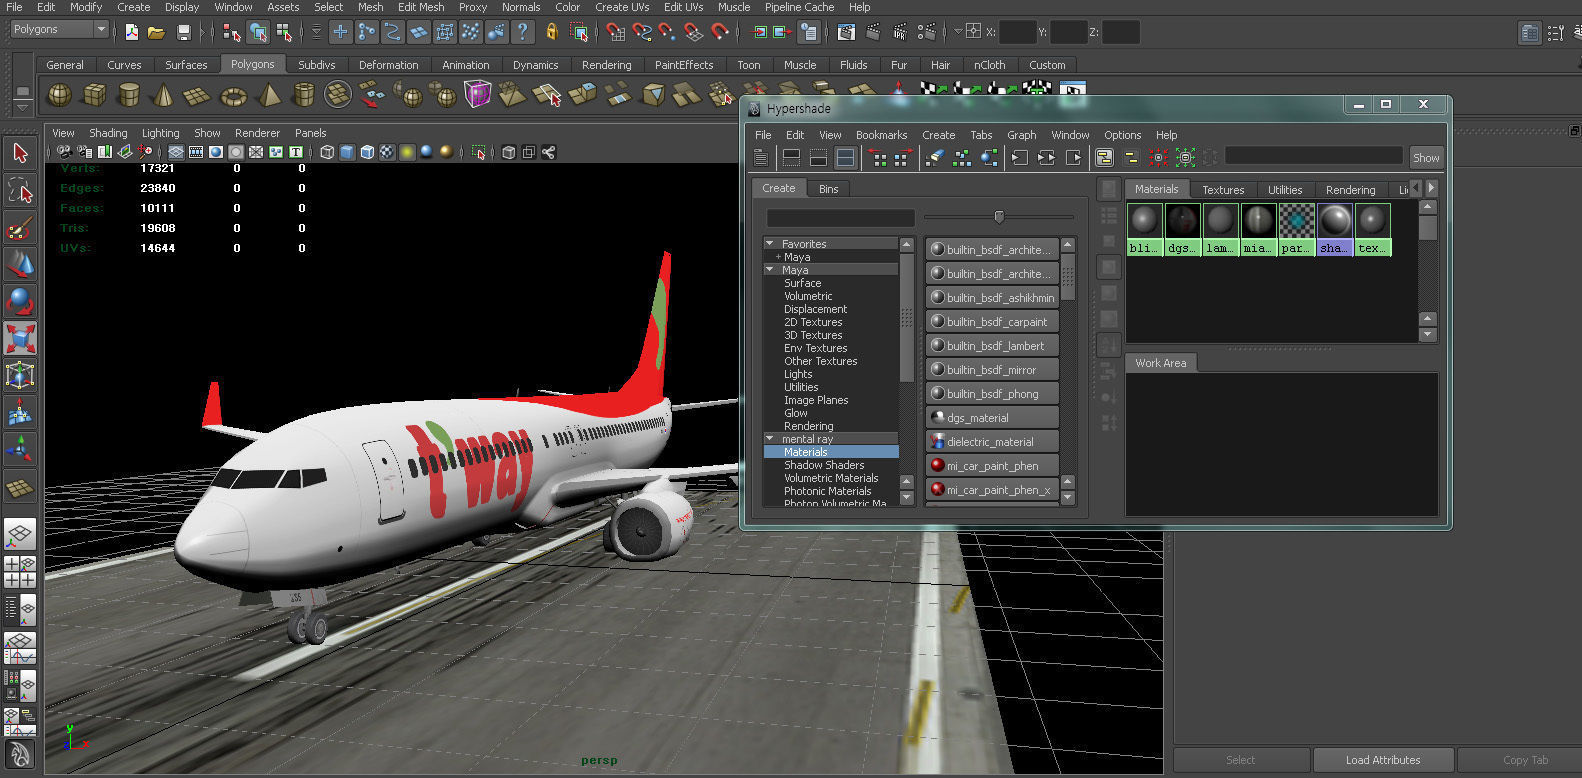Activate the Rotate tool sphere icon
This screenshot has width=1582, height=778.
coord(20,301)
